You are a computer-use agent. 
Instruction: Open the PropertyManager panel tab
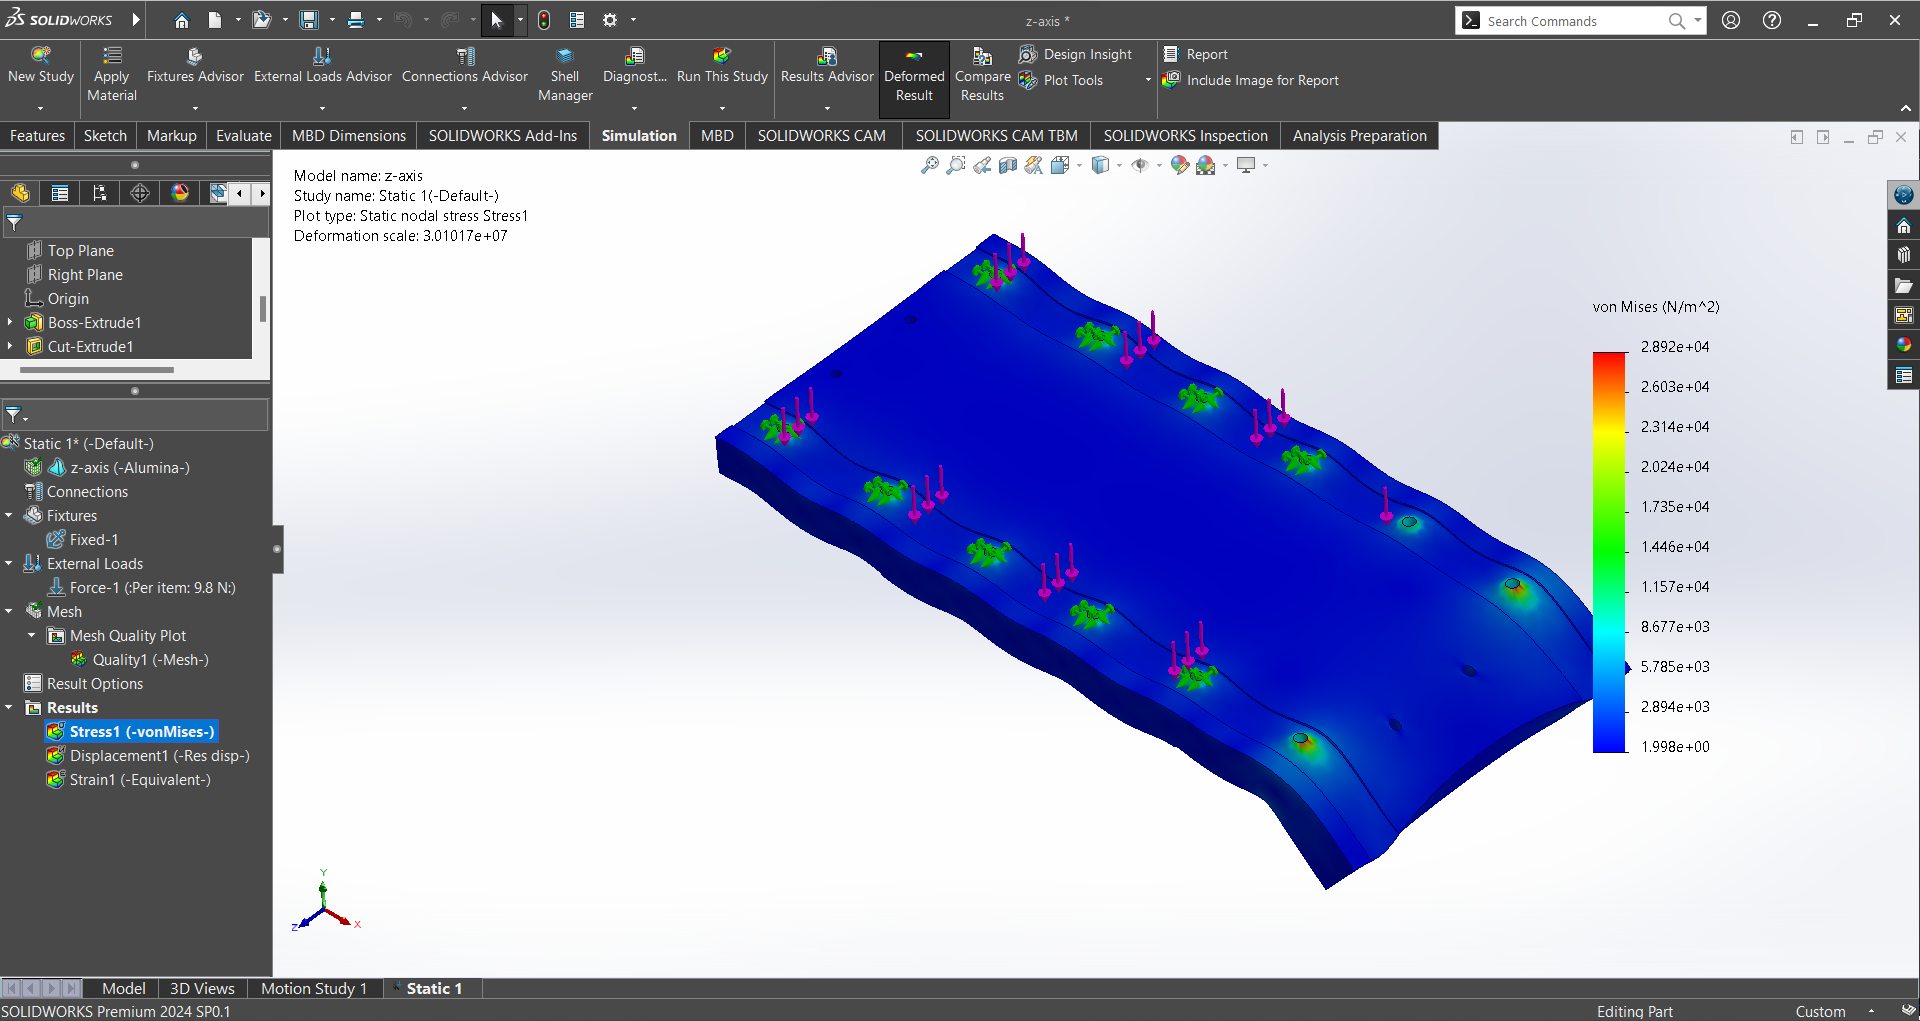[x=60, y=193]
